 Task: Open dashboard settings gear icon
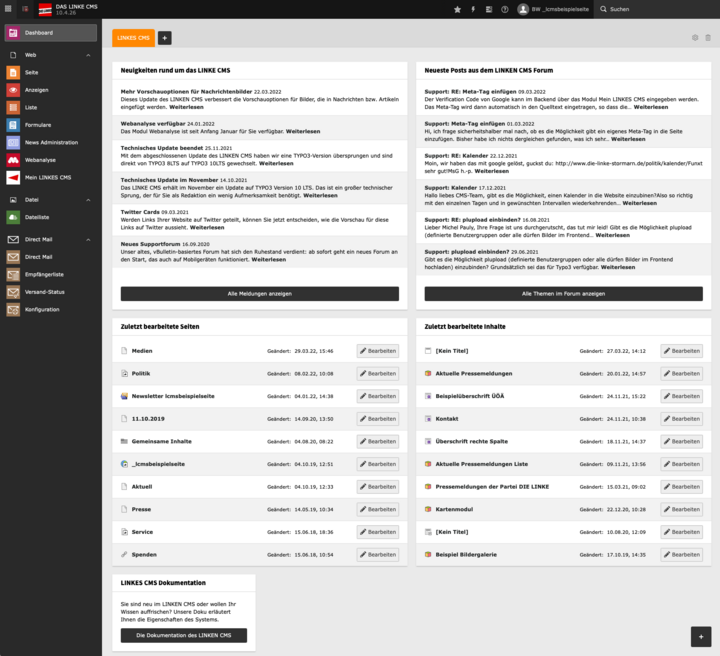[695, 38]
